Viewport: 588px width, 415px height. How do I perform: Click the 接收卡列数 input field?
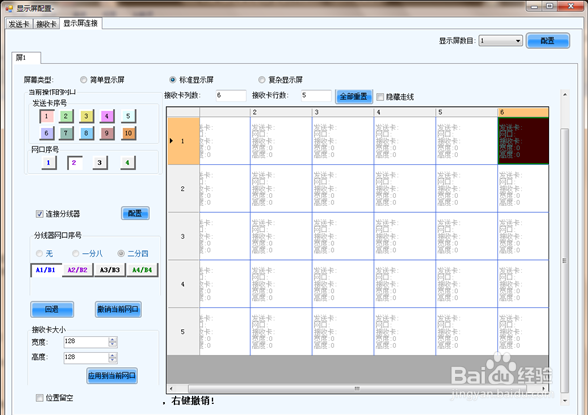[231, 96]
